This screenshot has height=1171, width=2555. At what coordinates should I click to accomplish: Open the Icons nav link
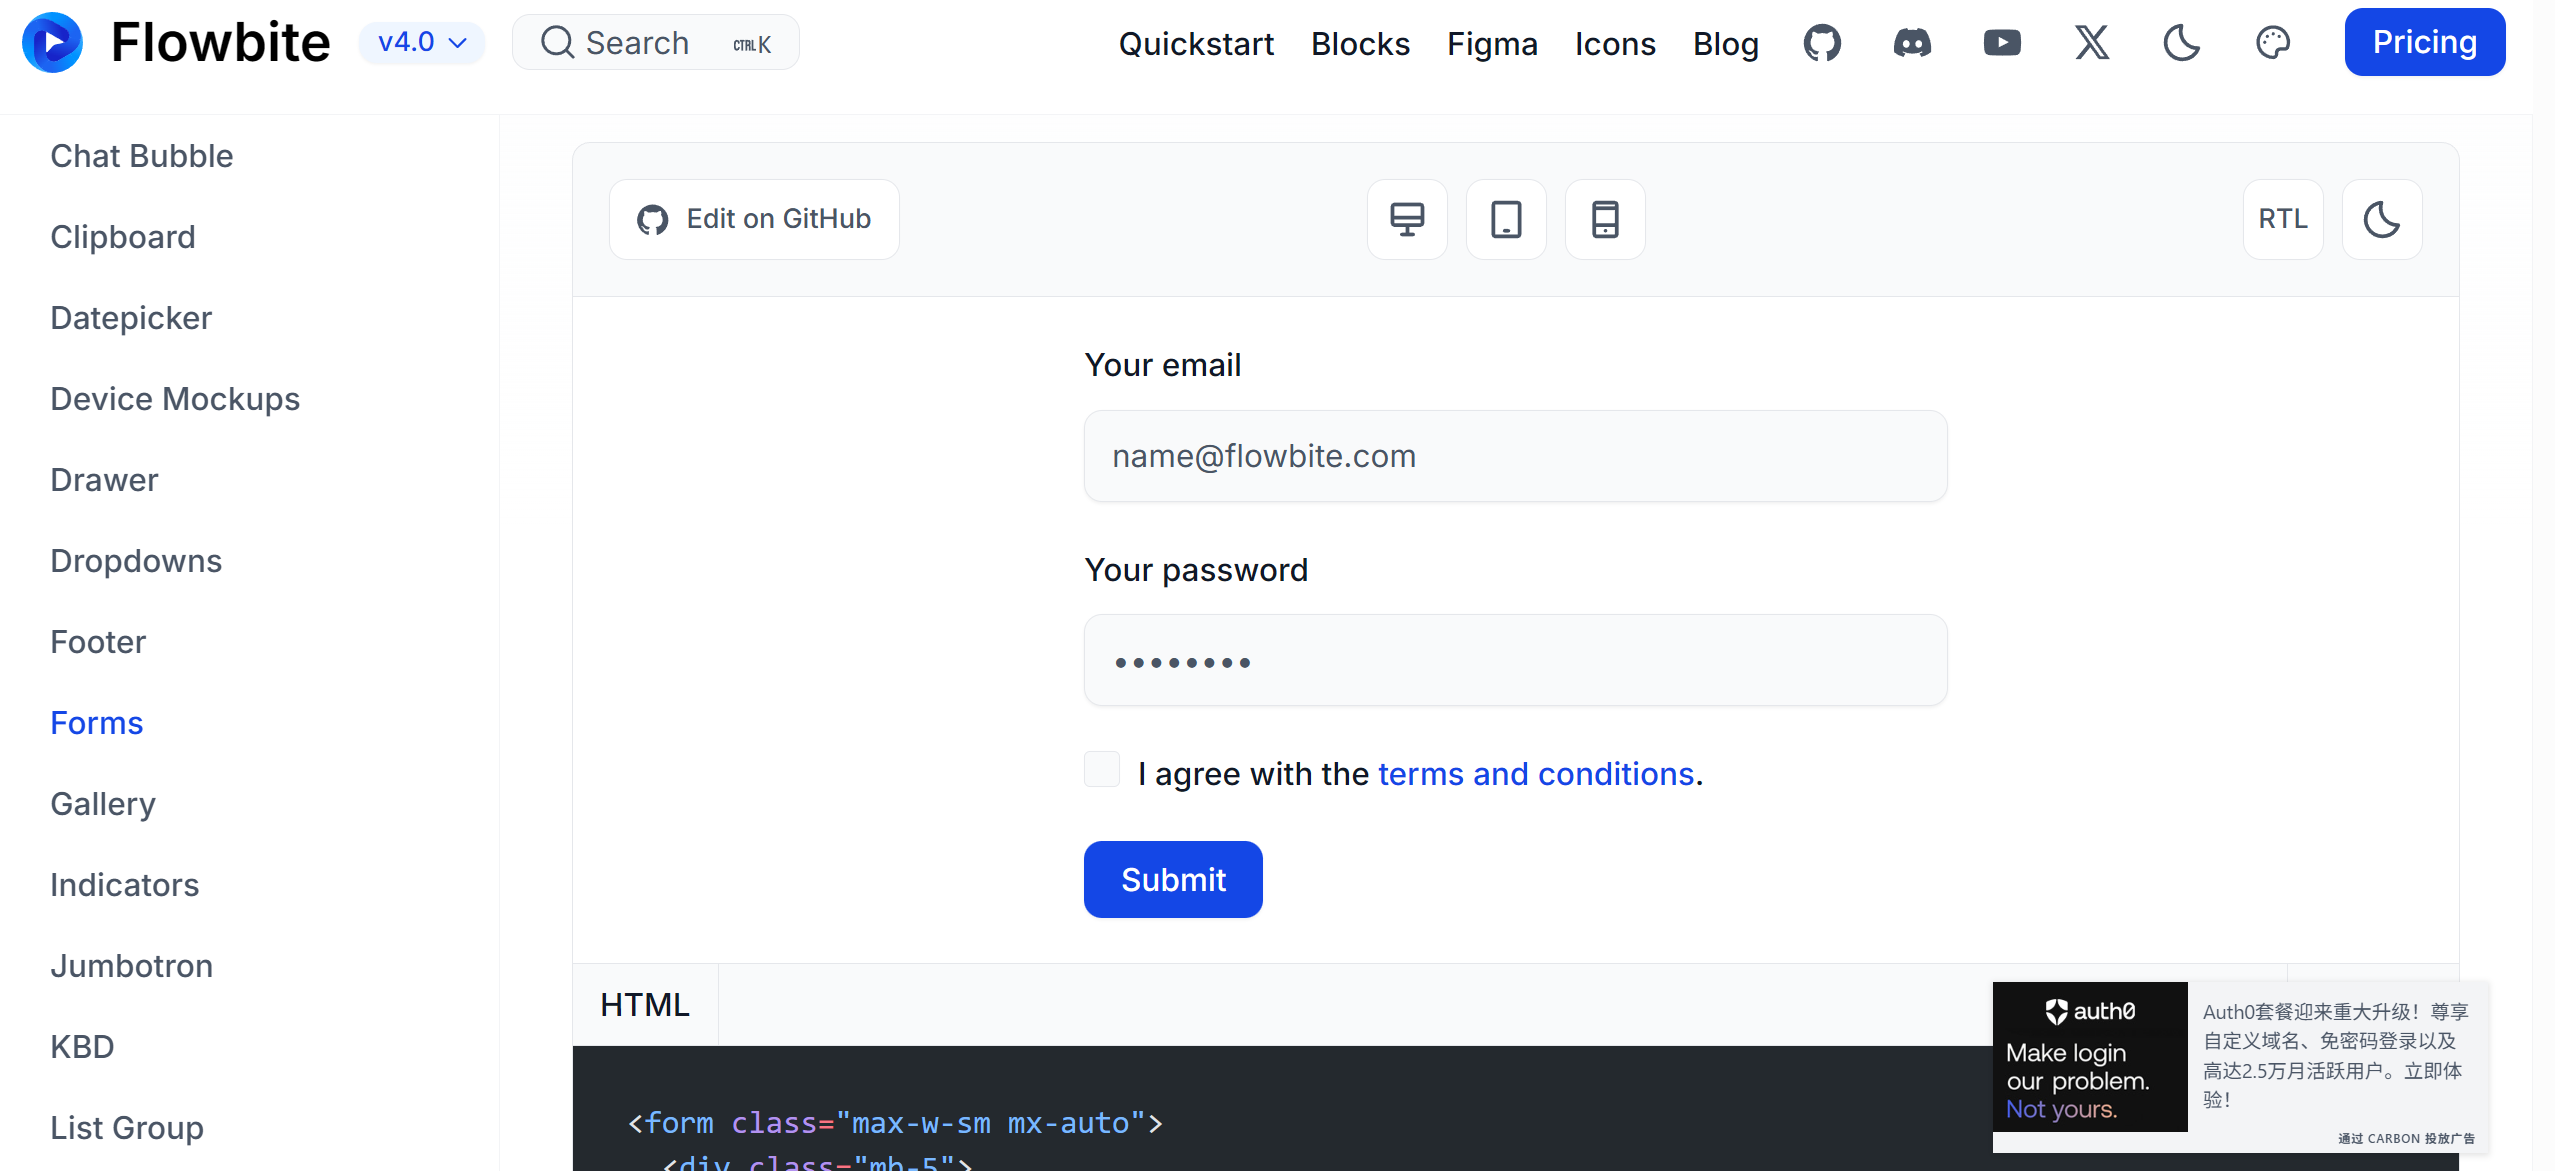pos(1615,44)
